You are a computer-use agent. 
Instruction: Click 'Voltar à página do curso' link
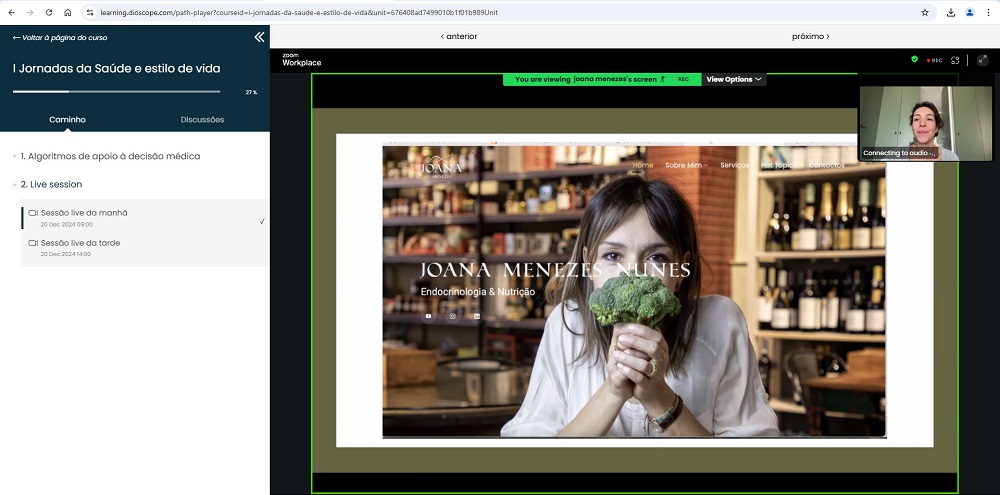pyautogui.click(x=60, y=37)
